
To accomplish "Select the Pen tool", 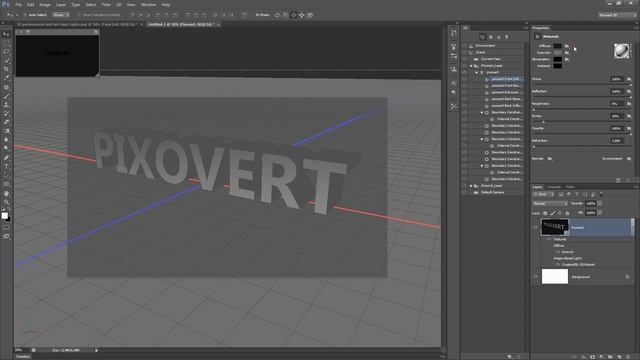I will pyautogui.click(x=6, y=158).
